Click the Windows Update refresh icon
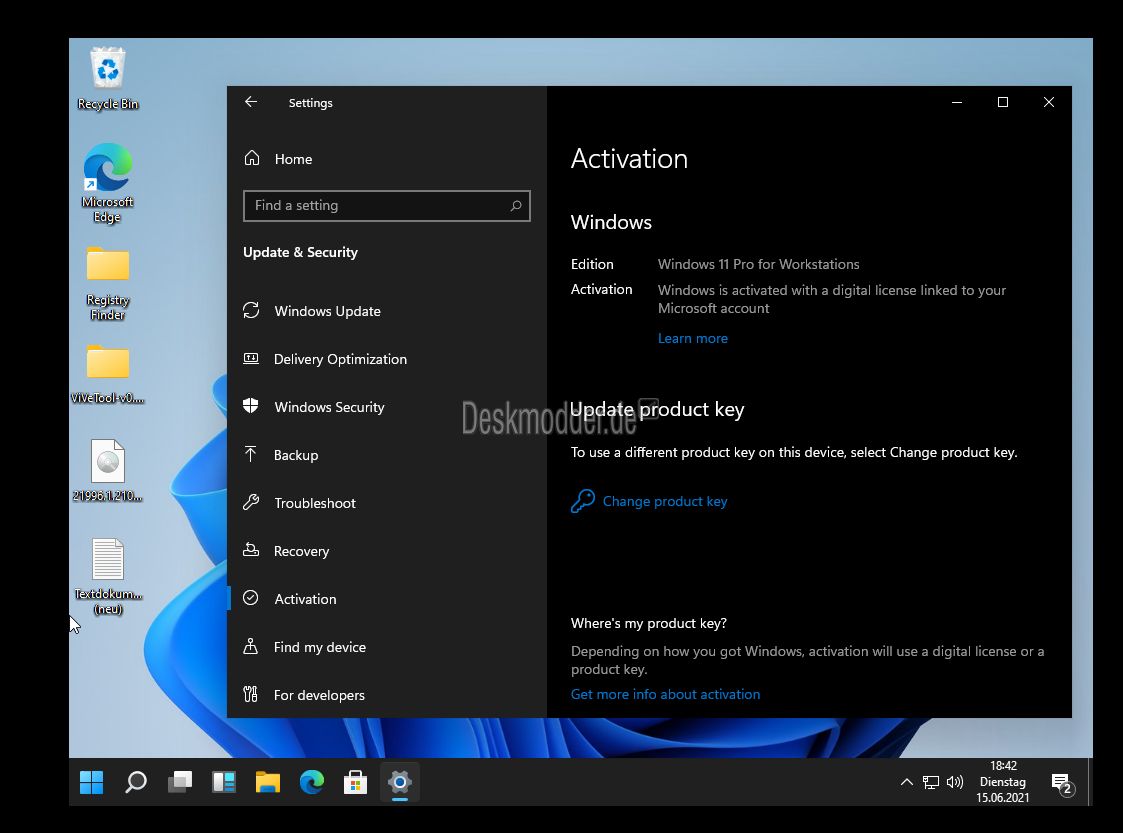The height and width of the screenshot is (833, 1123). (251, 310)
